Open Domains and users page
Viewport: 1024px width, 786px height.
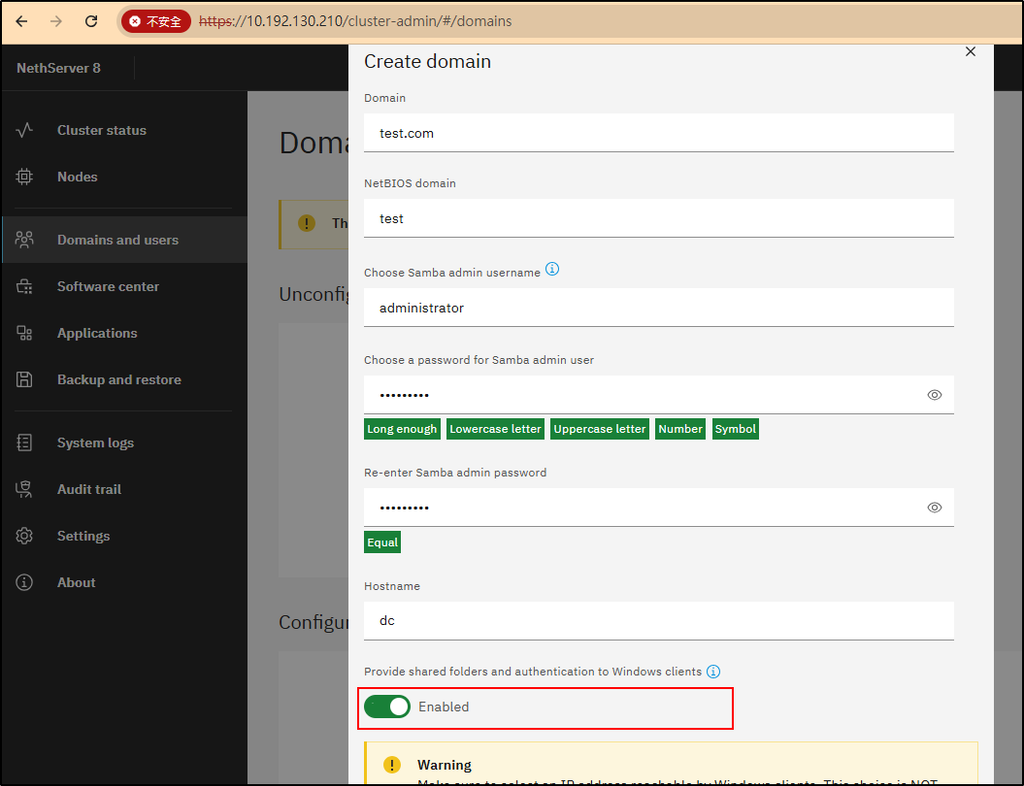[124, 240]
